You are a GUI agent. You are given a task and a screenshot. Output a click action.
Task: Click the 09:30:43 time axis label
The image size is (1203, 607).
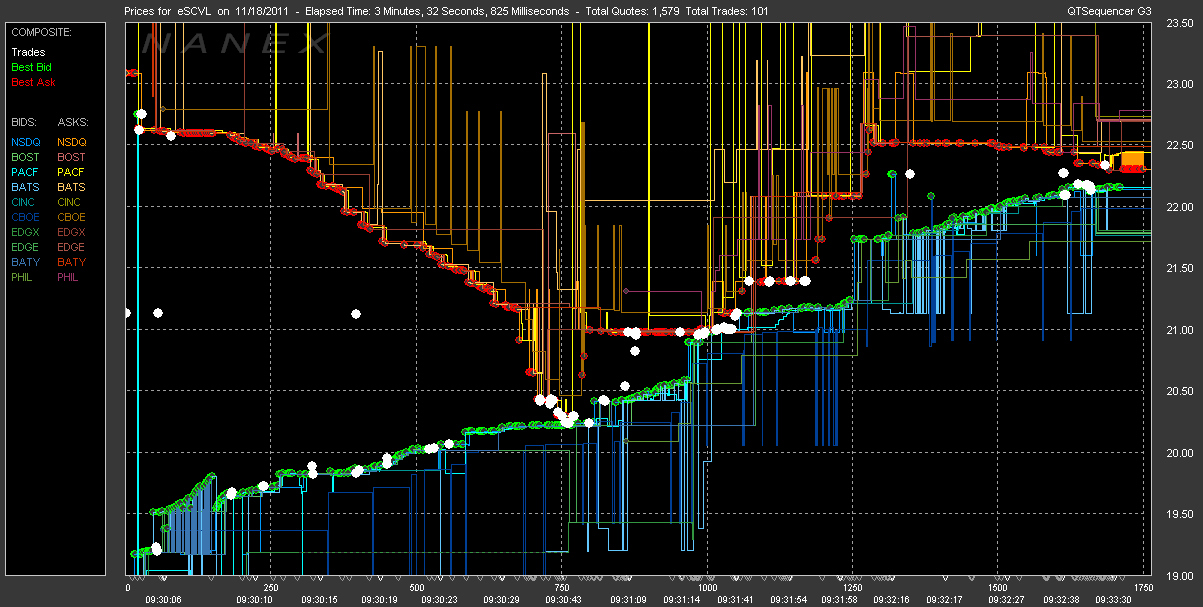tap(562, 599)
